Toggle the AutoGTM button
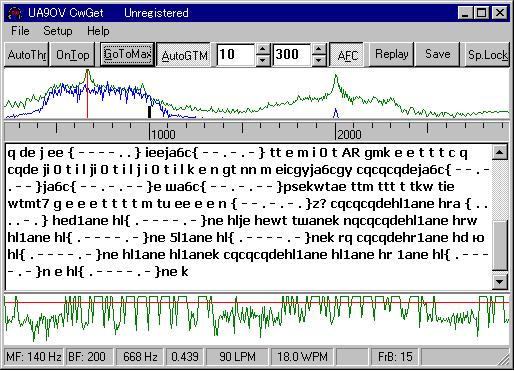This screenshot has height=371, width=514. 184,55
